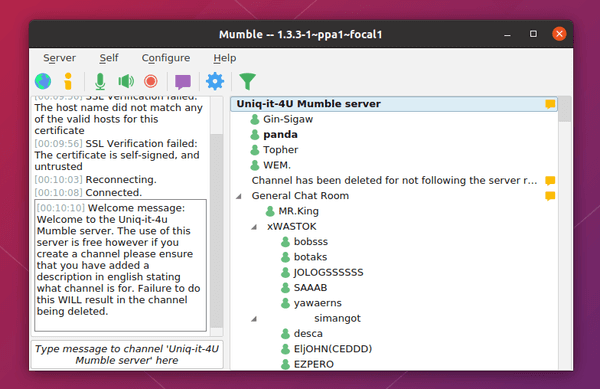Select the Uniq-it-4U Mumble server root
600x389 pixels.
pos(394,104)
